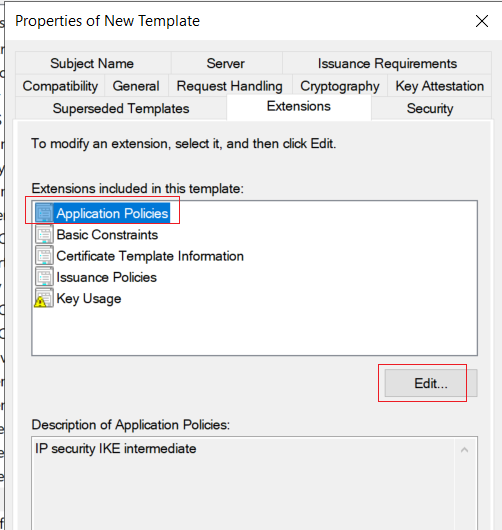
Task: Open the Key Attestation tab
Action: pos(439,86)
